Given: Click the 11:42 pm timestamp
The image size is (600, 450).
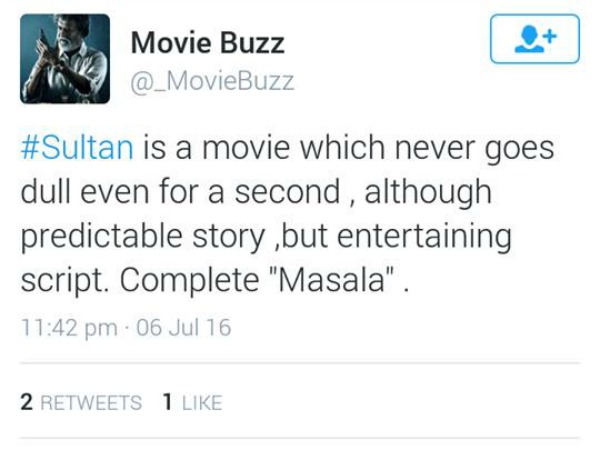Looking at the screenshot, I should (x=64, y=328).
